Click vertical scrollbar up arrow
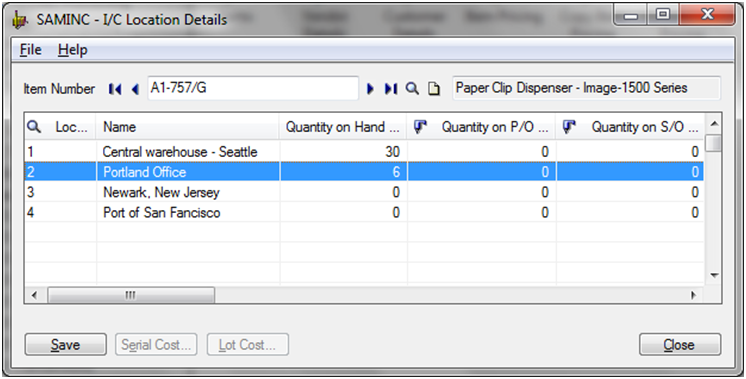 [x=714, y=124]
